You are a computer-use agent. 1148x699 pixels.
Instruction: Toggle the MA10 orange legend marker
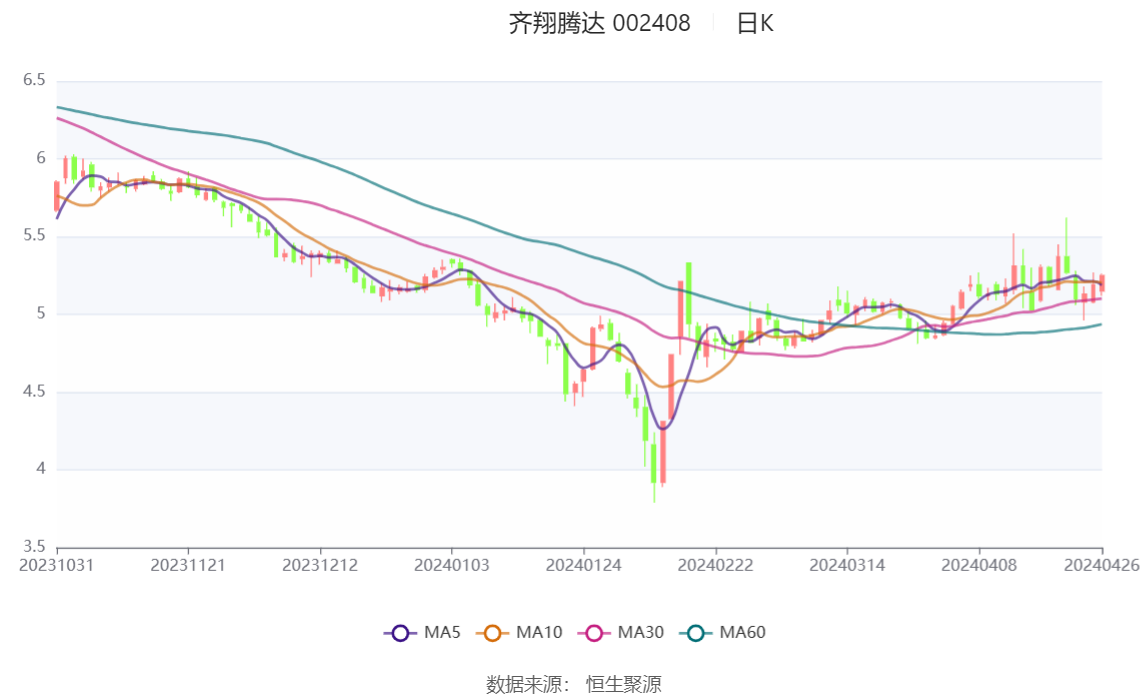[x=492, y=632]
